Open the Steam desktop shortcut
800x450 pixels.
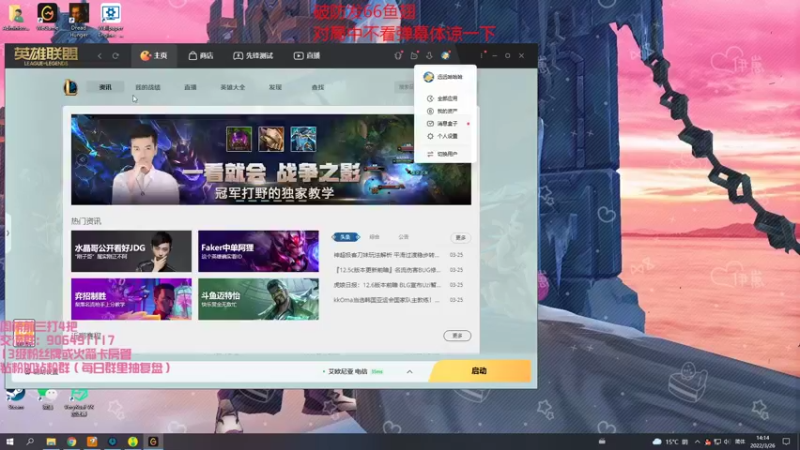click(16, 398)
